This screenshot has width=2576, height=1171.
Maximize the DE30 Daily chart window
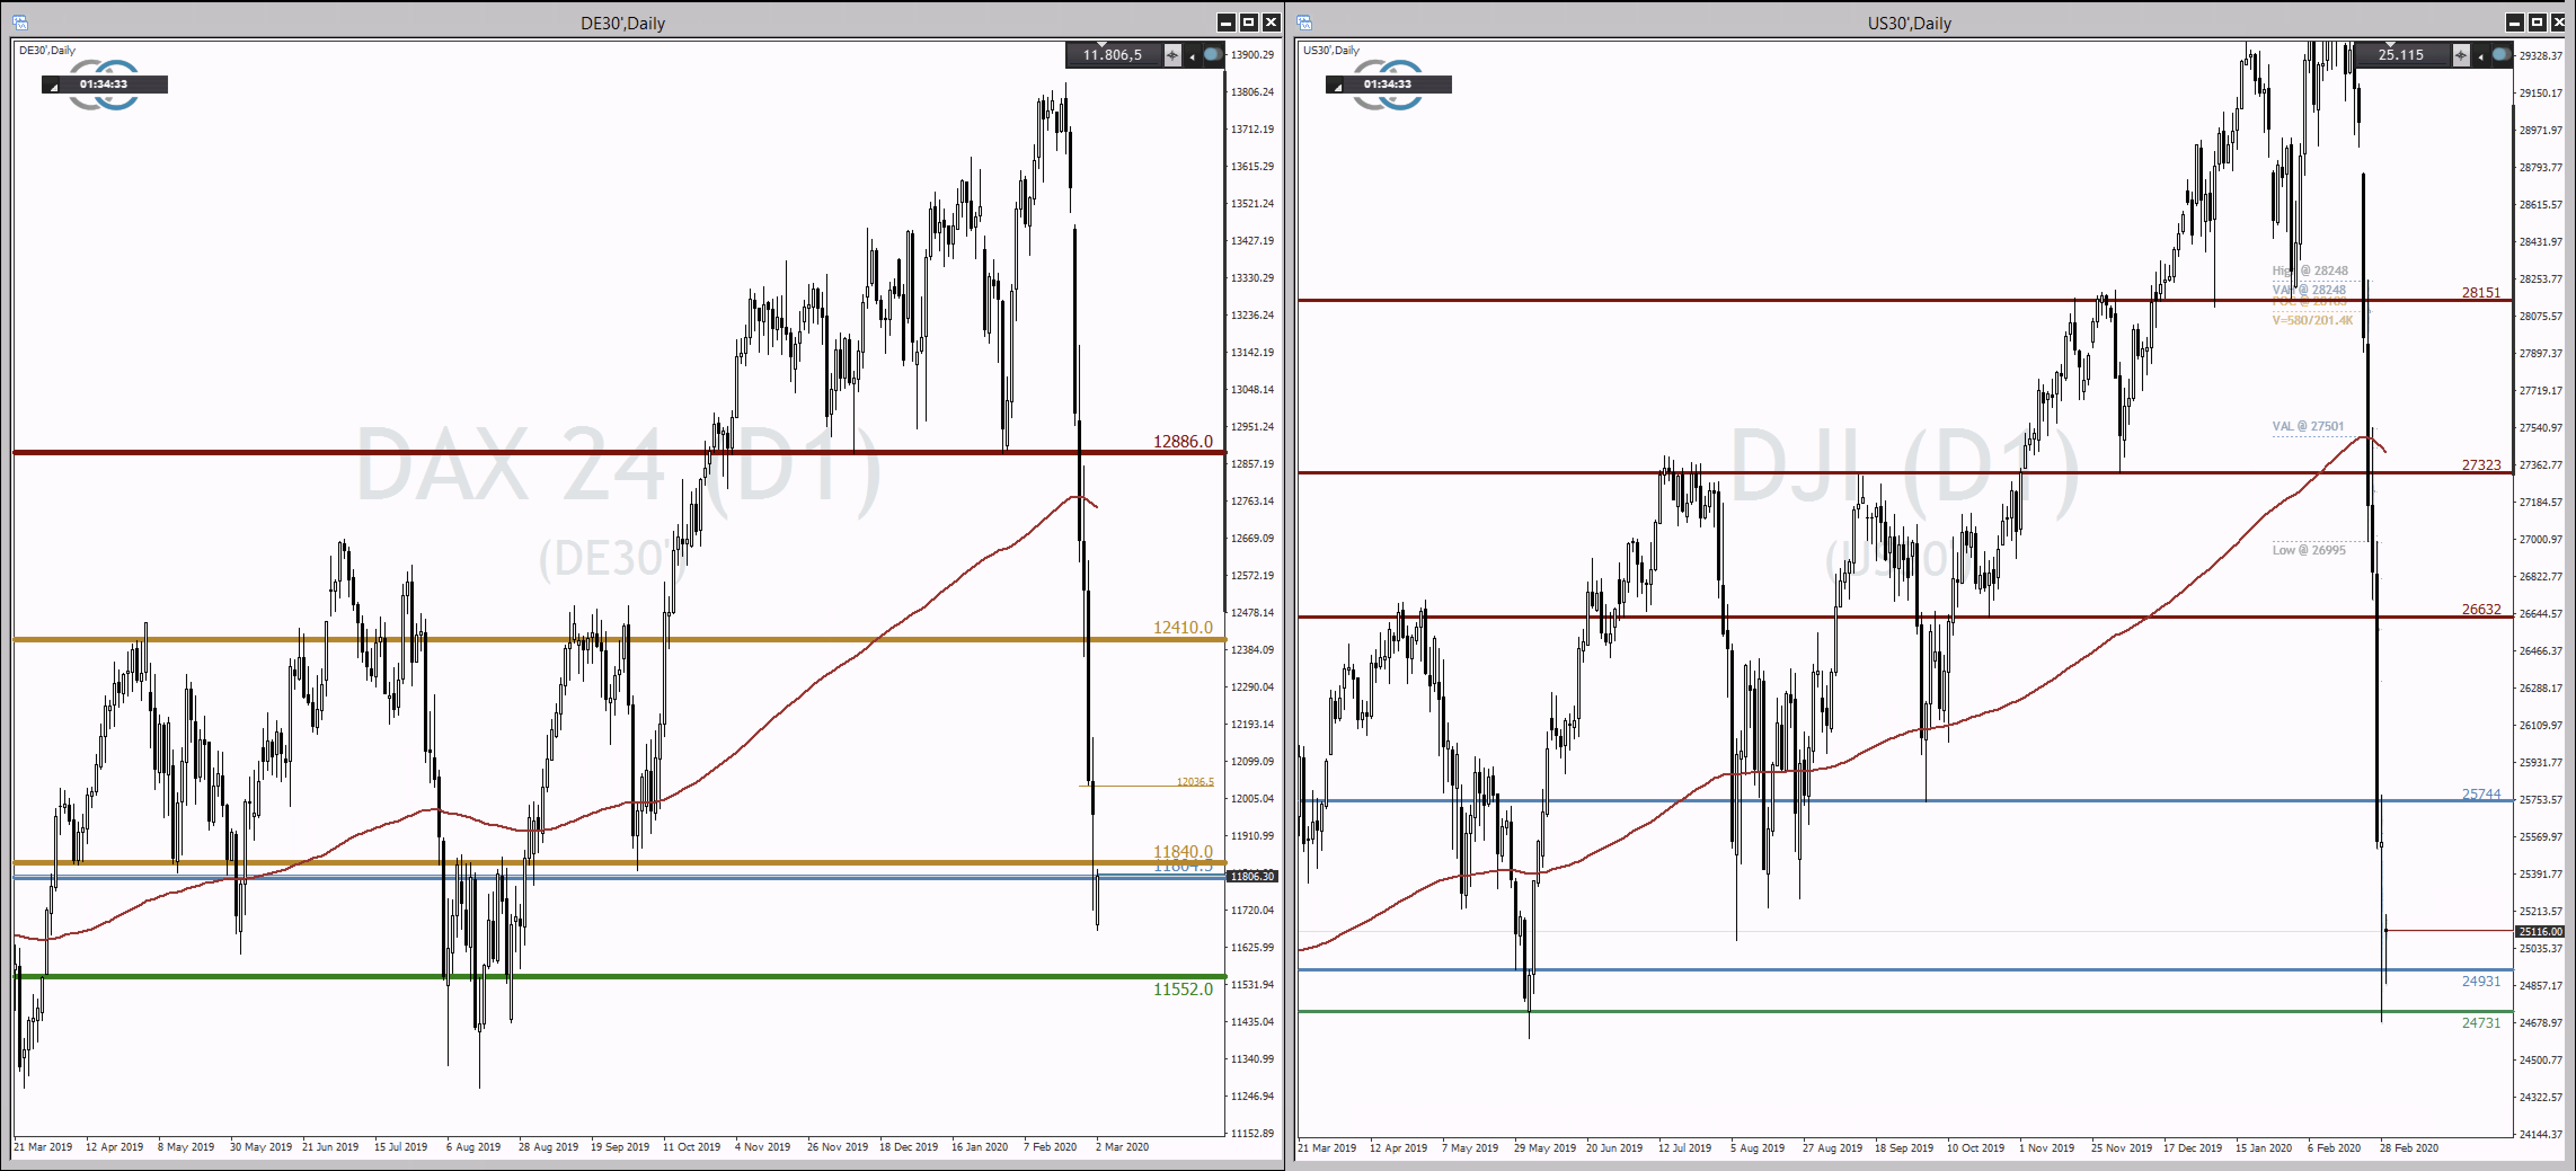click(x=1249, y=22)
